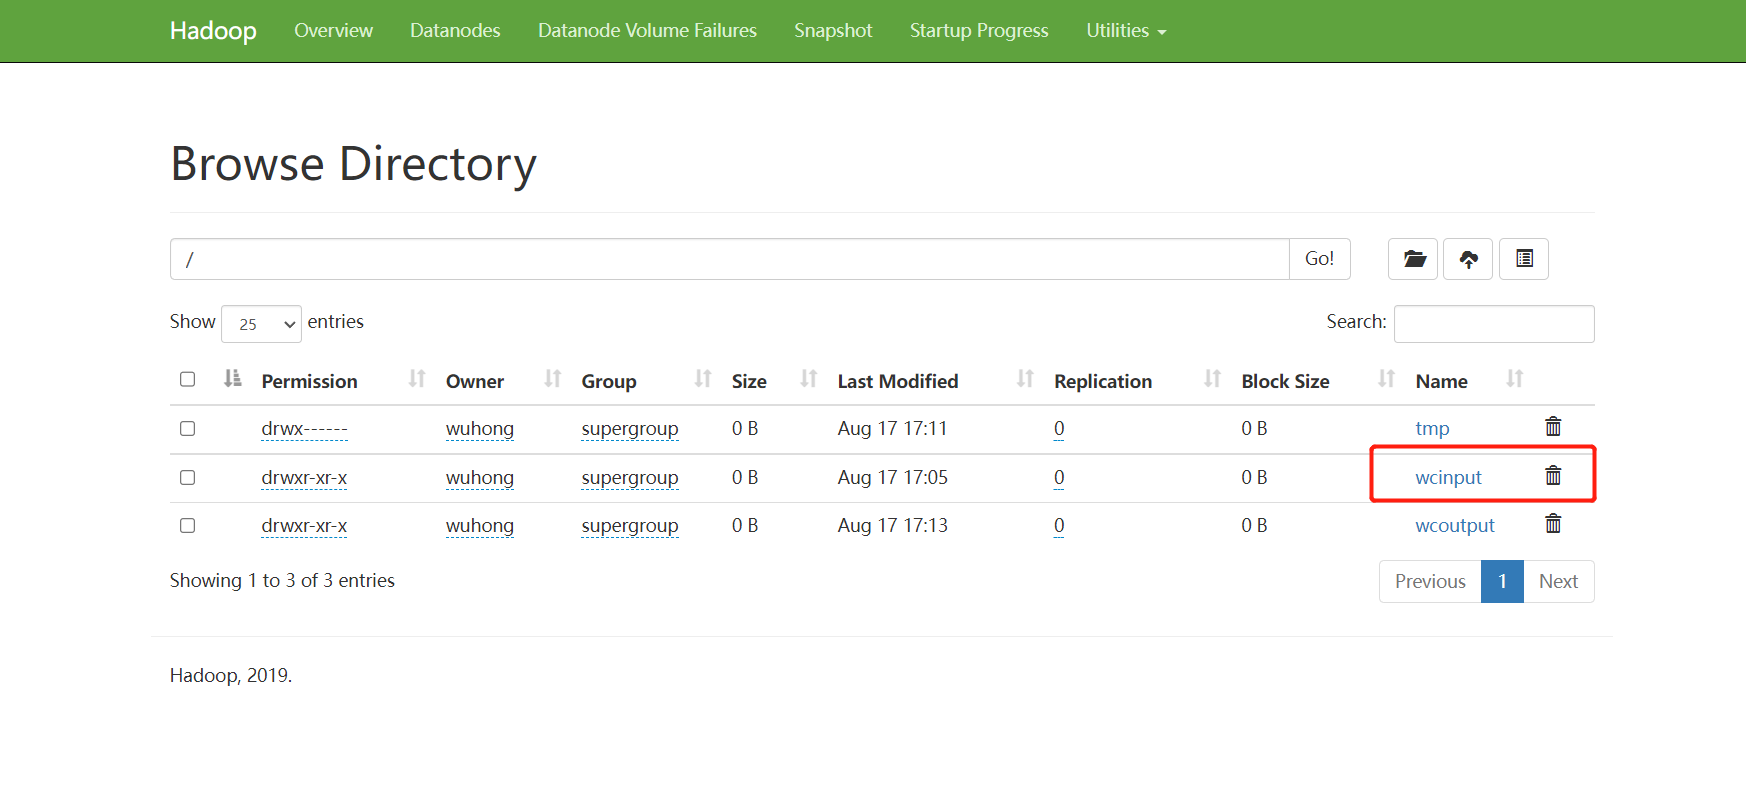Select page 1 in pagination

1502,581
